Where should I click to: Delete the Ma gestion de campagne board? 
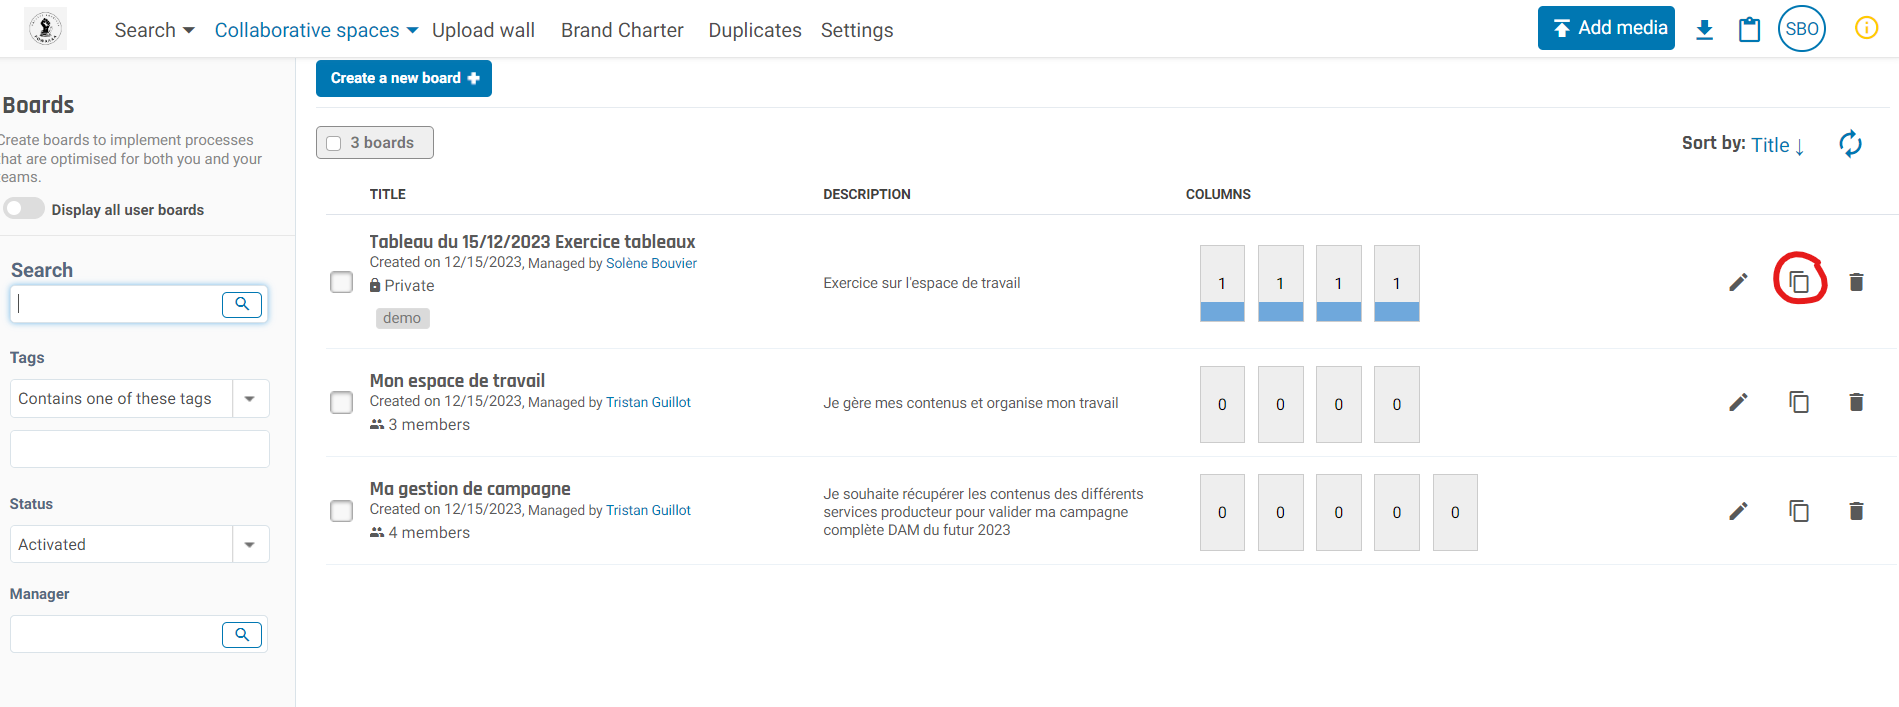pyautogui.click(x=1856, y=511)
